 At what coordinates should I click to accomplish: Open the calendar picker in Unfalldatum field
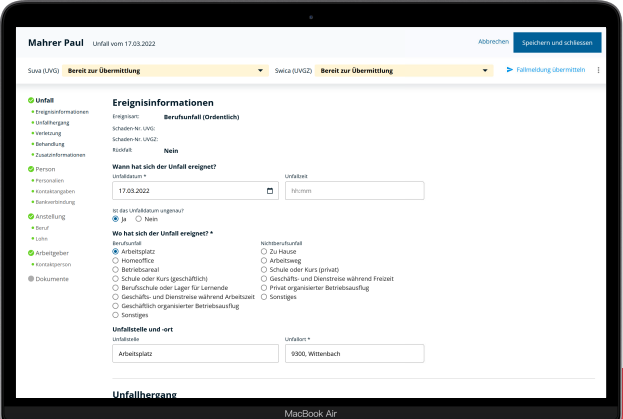click(271, 190)
